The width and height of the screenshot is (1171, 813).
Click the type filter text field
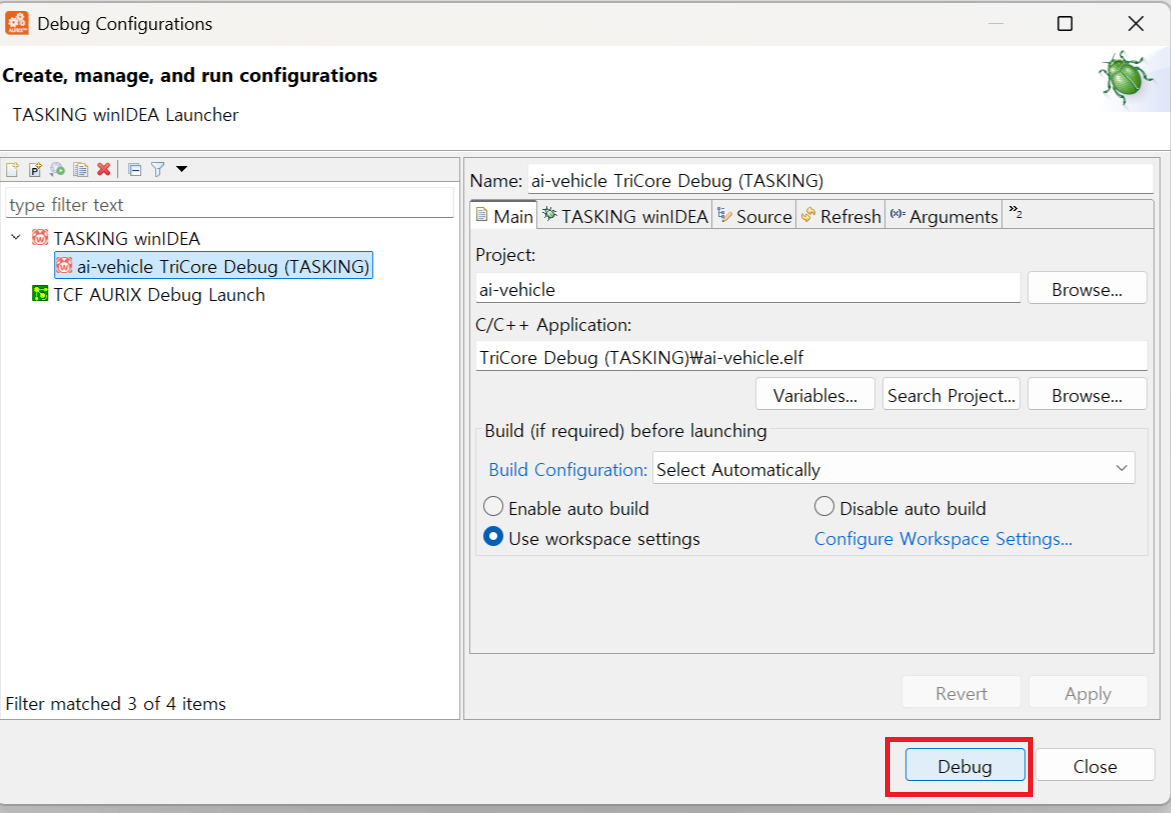[x=229, y=204]
